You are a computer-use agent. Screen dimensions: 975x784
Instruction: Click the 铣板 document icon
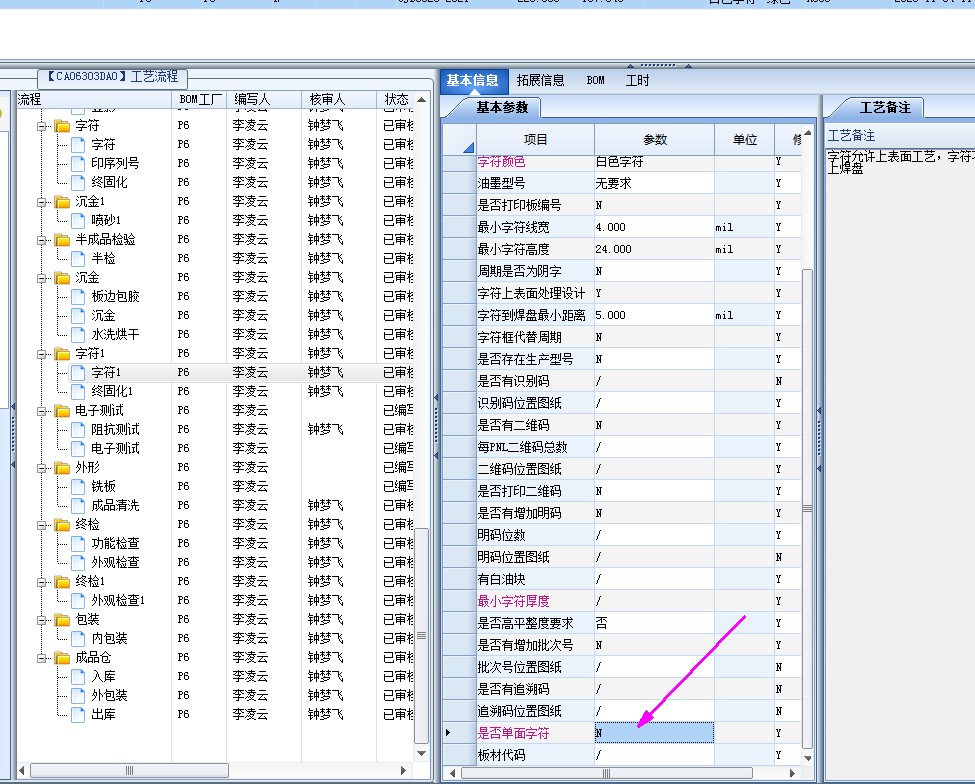tap(78, 486)
